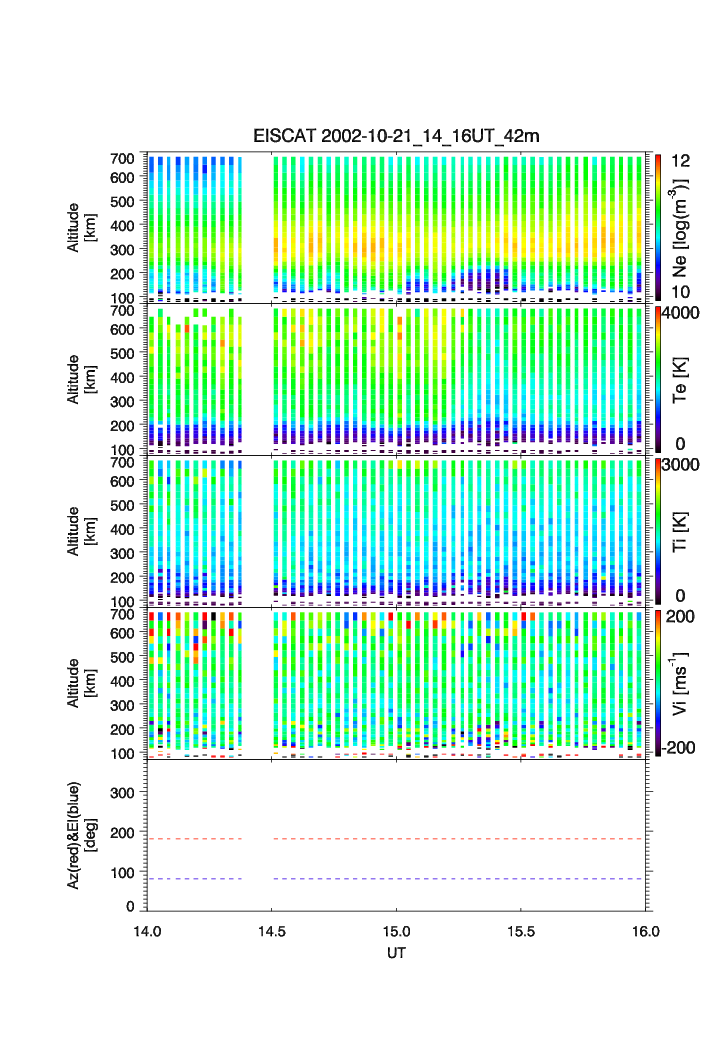Click the 16.0 tick label on UT axis
The width and height of the screenshot is (708, 1063).
coord(645,930)
